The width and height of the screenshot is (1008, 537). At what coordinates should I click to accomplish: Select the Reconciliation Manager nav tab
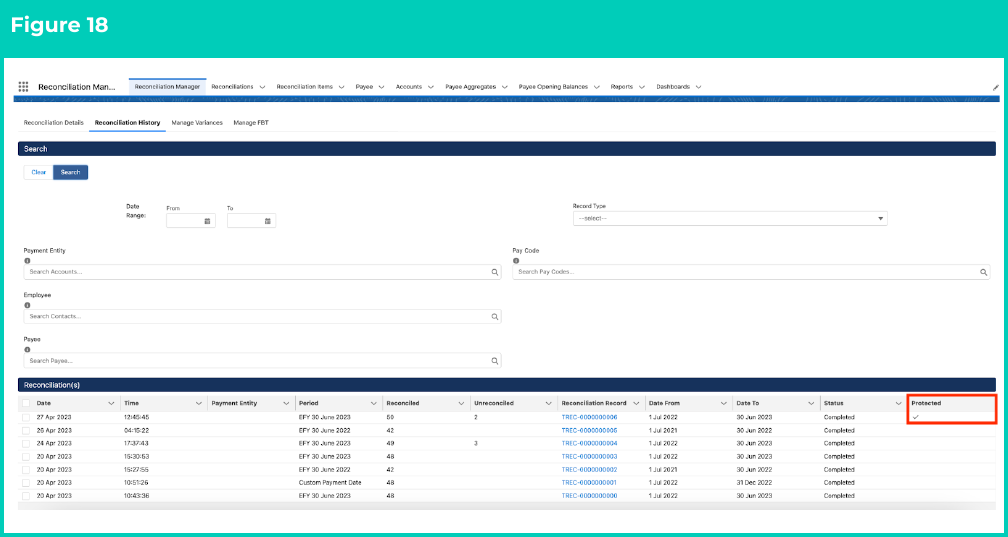167,87
